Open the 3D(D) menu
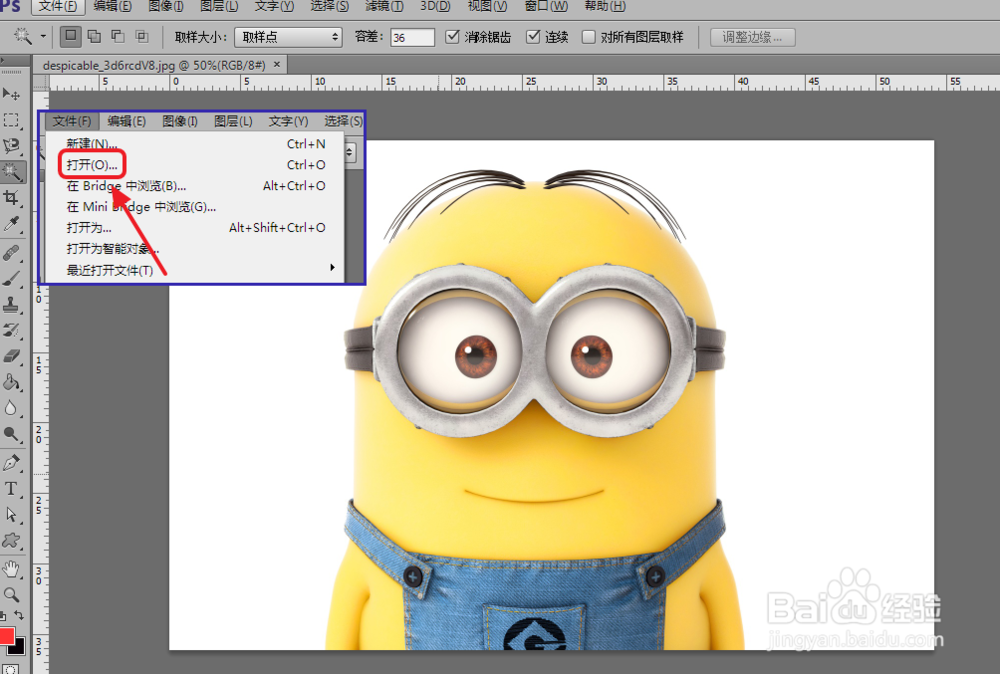This screenshot has width=1000, height=674. click(435, 6)
